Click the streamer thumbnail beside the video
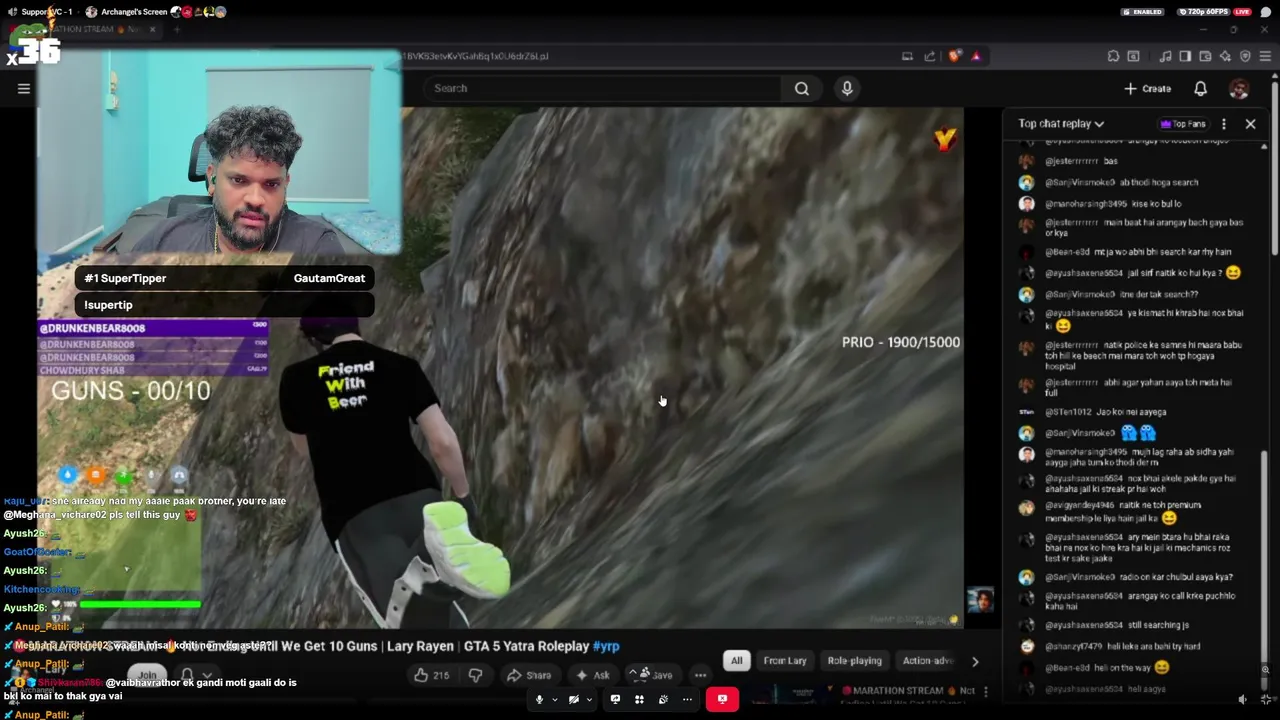The width and height of the screenshot is (1280, 720). click(980, 601)
